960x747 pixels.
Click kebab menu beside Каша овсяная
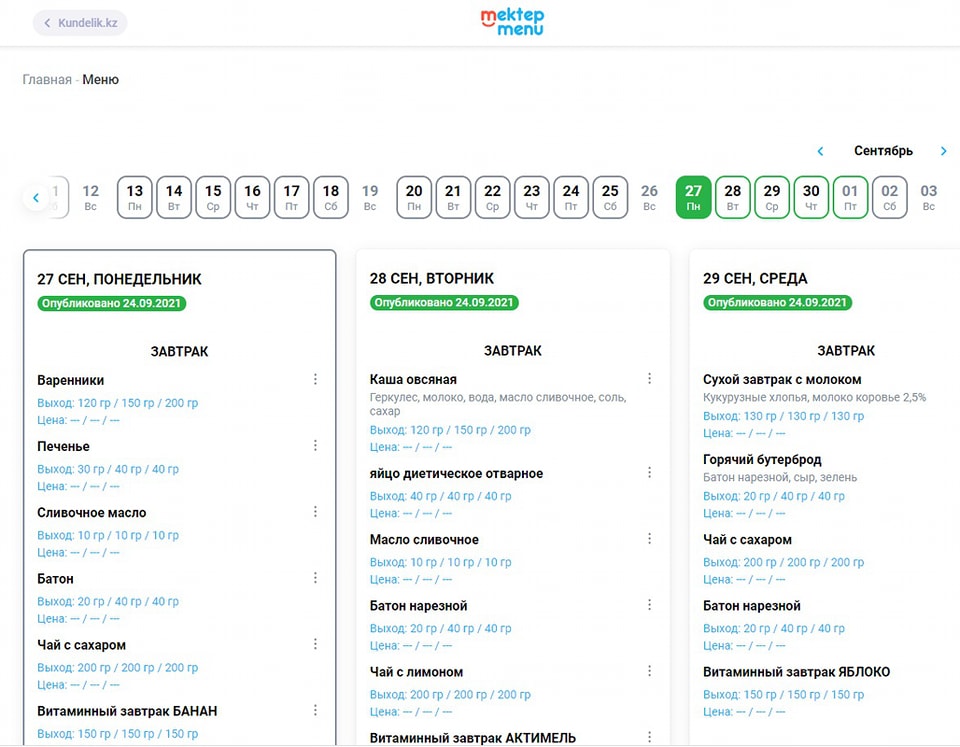click(x=649, y=378)
